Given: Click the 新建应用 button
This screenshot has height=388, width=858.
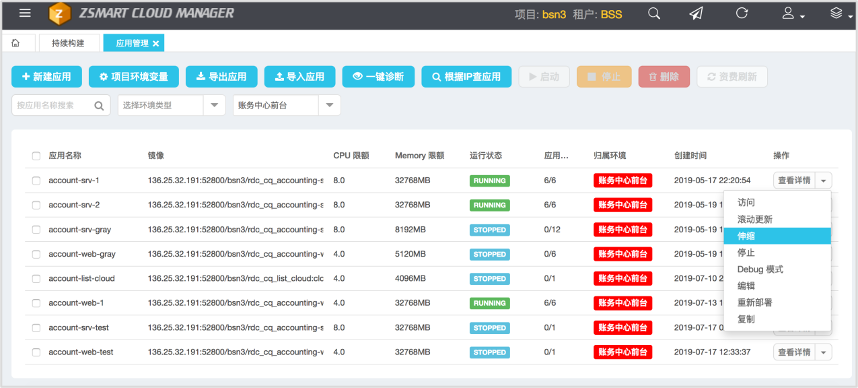Looking at the screenshot, I should tap(47, 77).
